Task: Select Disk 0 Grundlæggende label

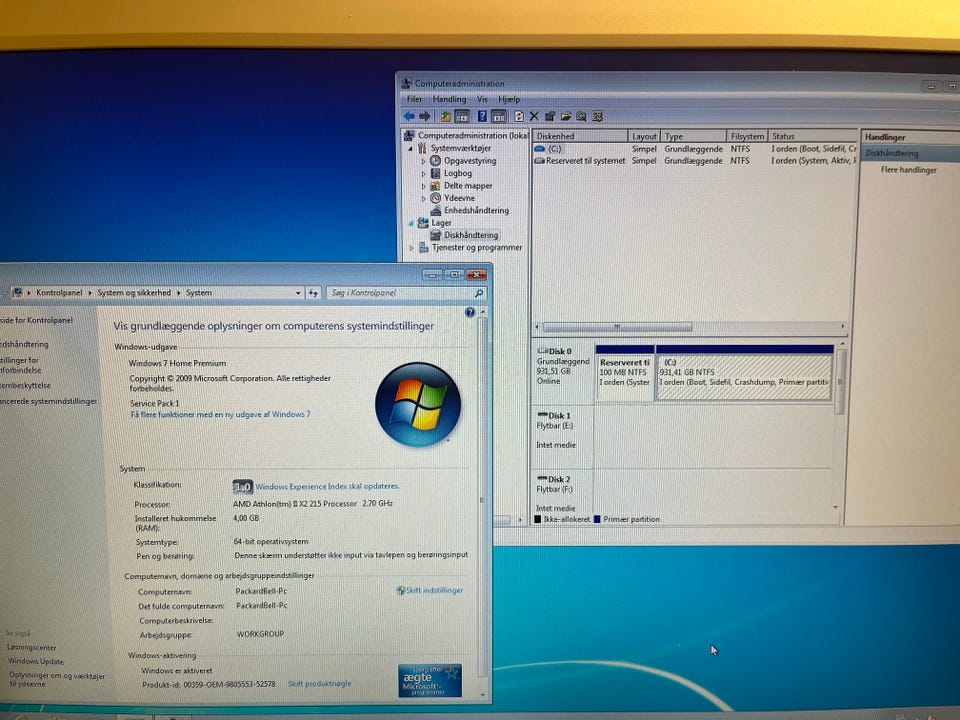Action: click(563, 372)
